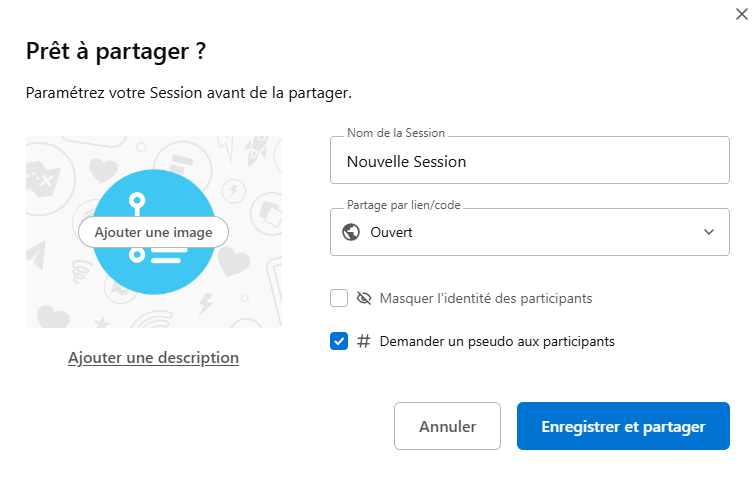Select the Masquer l'identité des participants label
This screenshot has width=754, height=477.
[486, 298]
